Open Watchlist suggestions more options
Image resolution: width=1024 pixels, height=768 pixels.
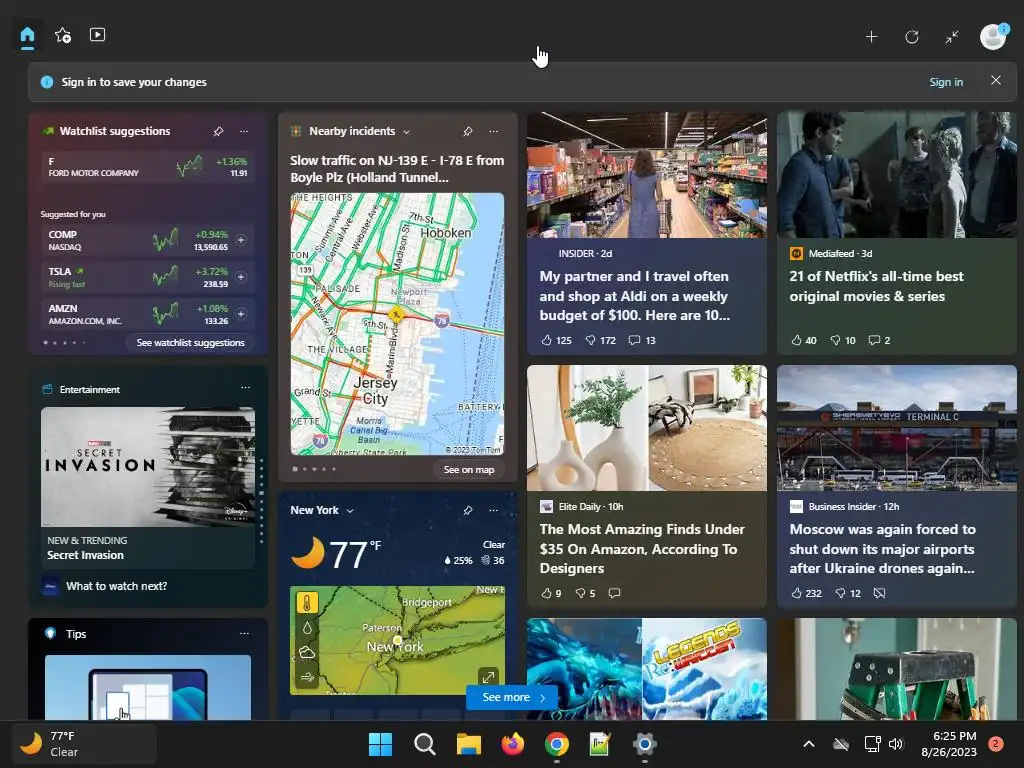244,131
